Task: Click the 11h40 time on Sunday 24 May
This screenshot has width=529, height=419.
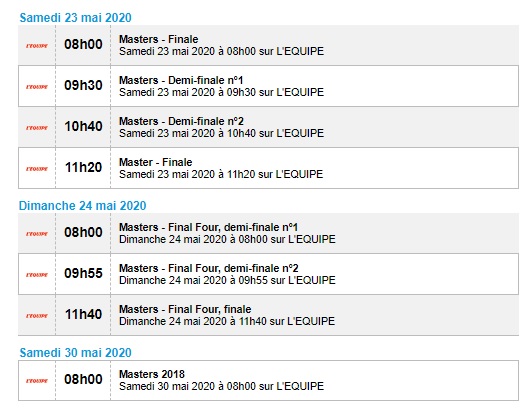Action: point(83,314)
